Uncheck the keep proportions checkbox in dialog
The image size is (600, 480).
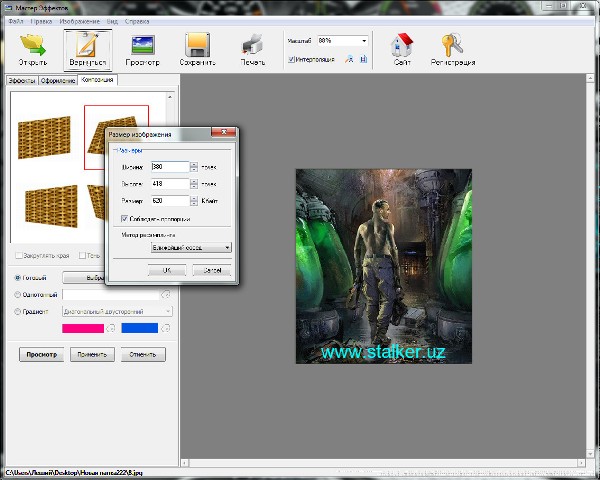(x=124, y=218)
